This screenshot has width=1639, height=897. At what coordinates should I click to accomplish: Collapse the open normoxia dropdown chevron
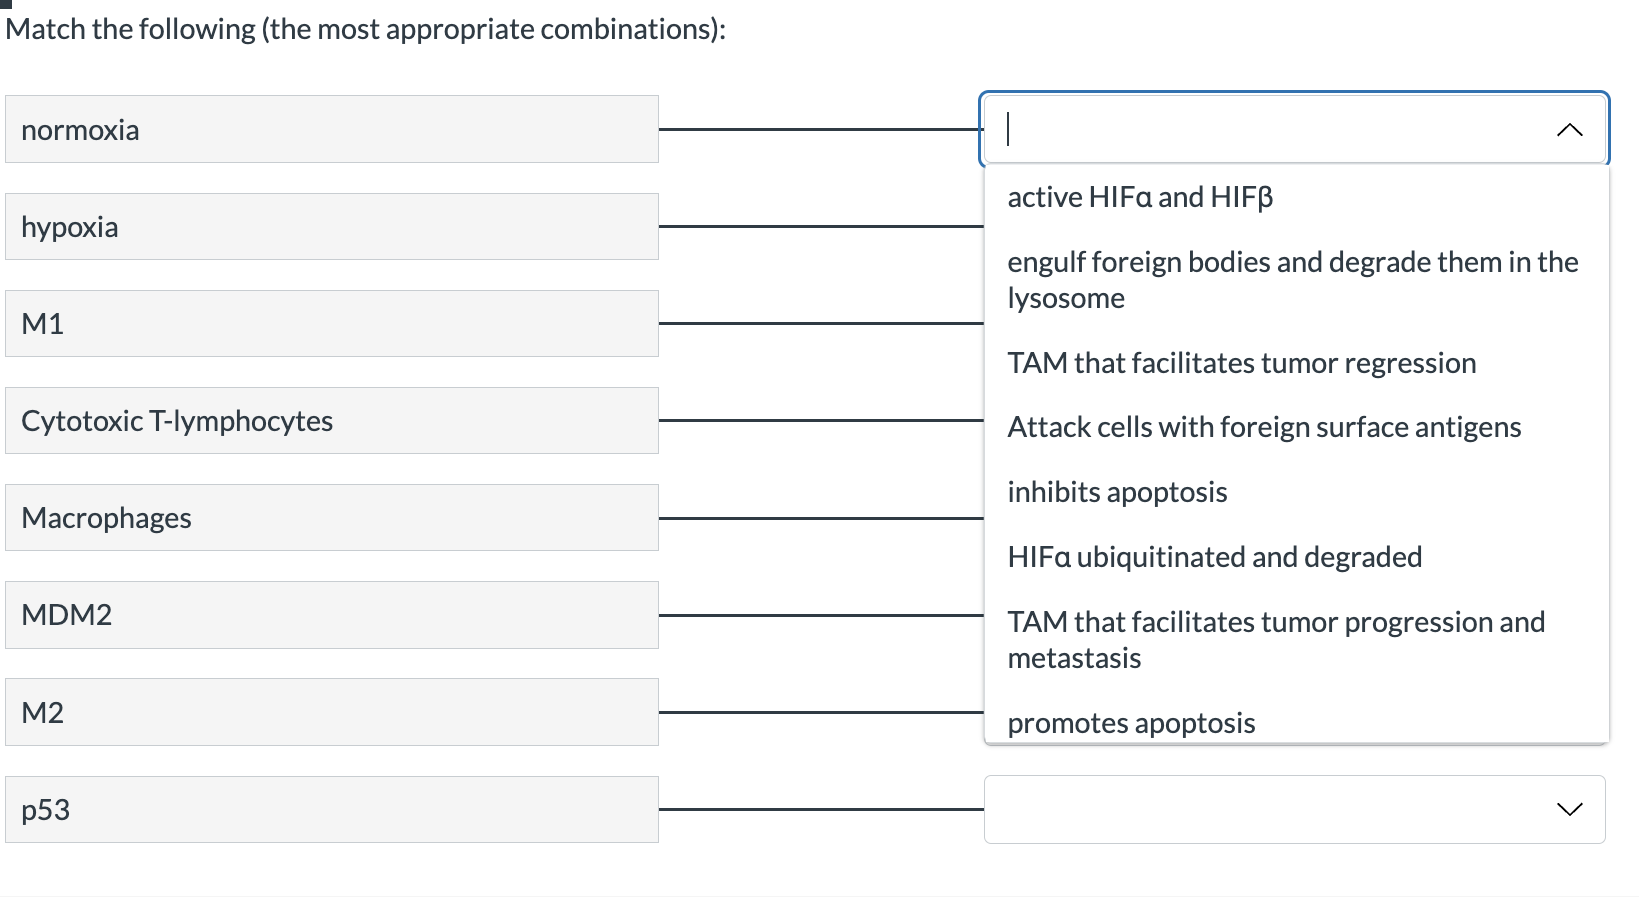(x=1569, y=130)
